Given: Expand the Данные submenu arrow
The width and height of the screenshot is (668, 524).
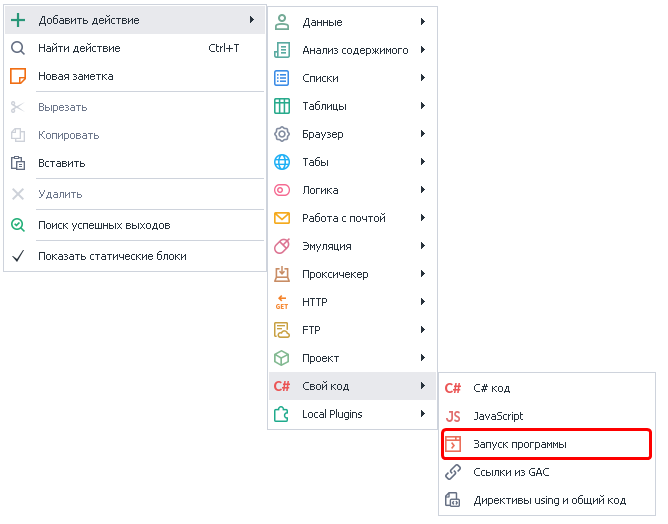Looking at the screenshot, I should point(423,22).
